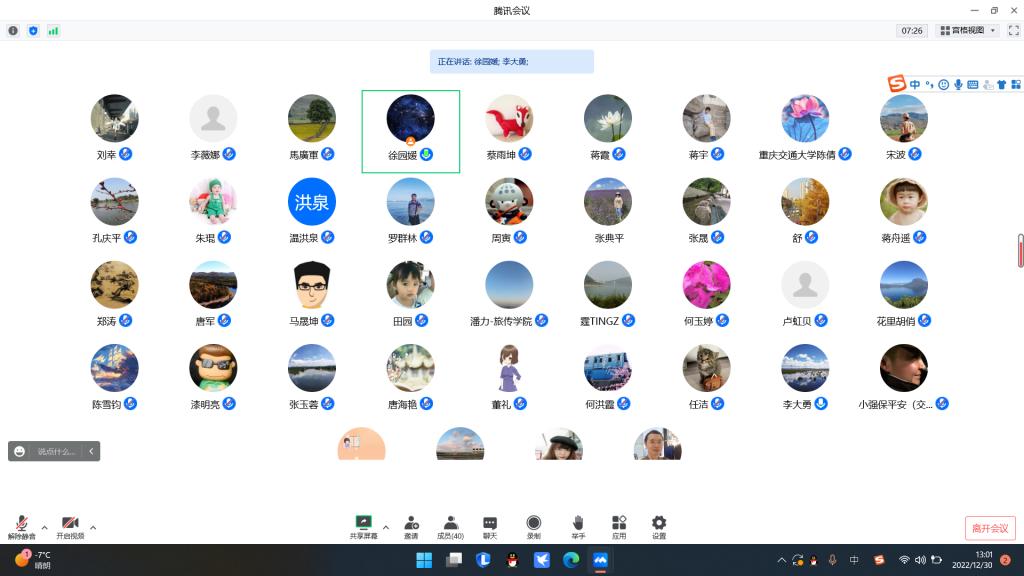Expand the video options arrow beside 开启视频
1024x576 pixels.
click(x=93, y=527)
